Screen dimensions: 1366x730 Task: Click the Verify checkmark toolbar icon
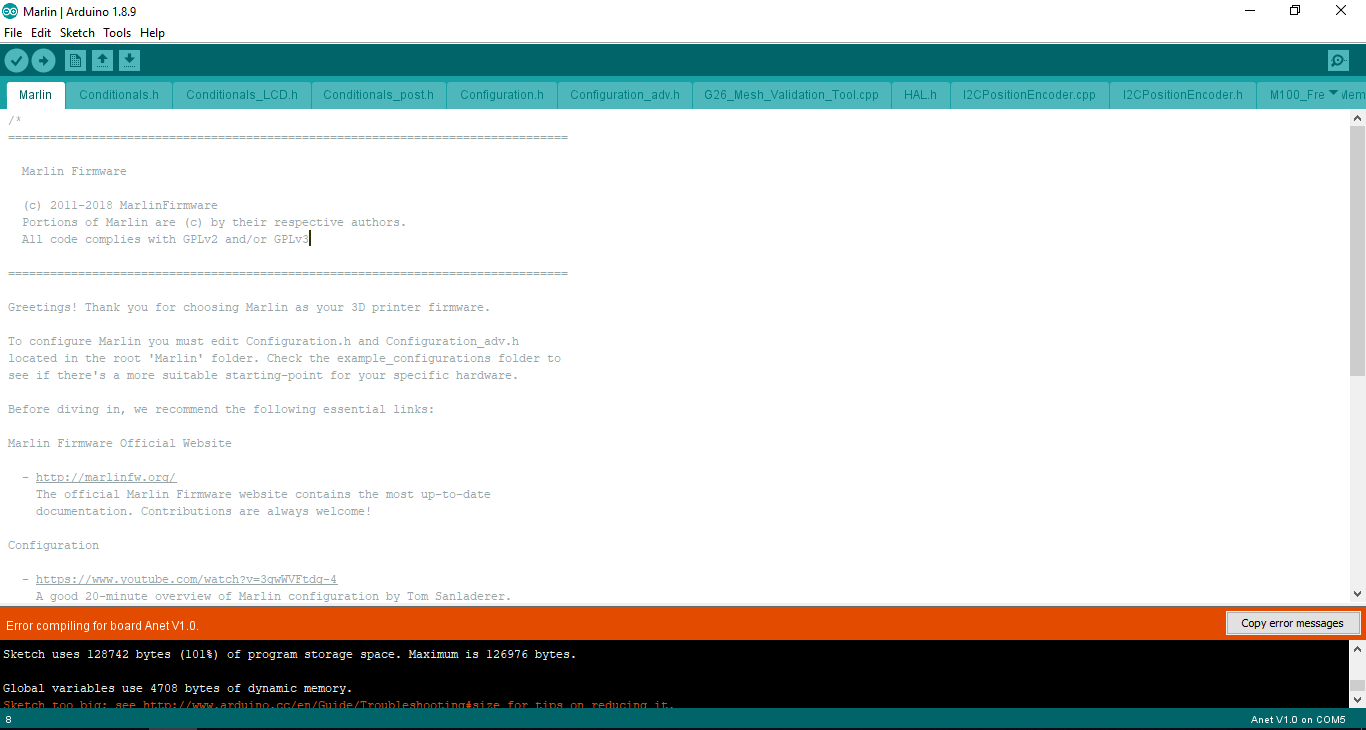point(16,61)
